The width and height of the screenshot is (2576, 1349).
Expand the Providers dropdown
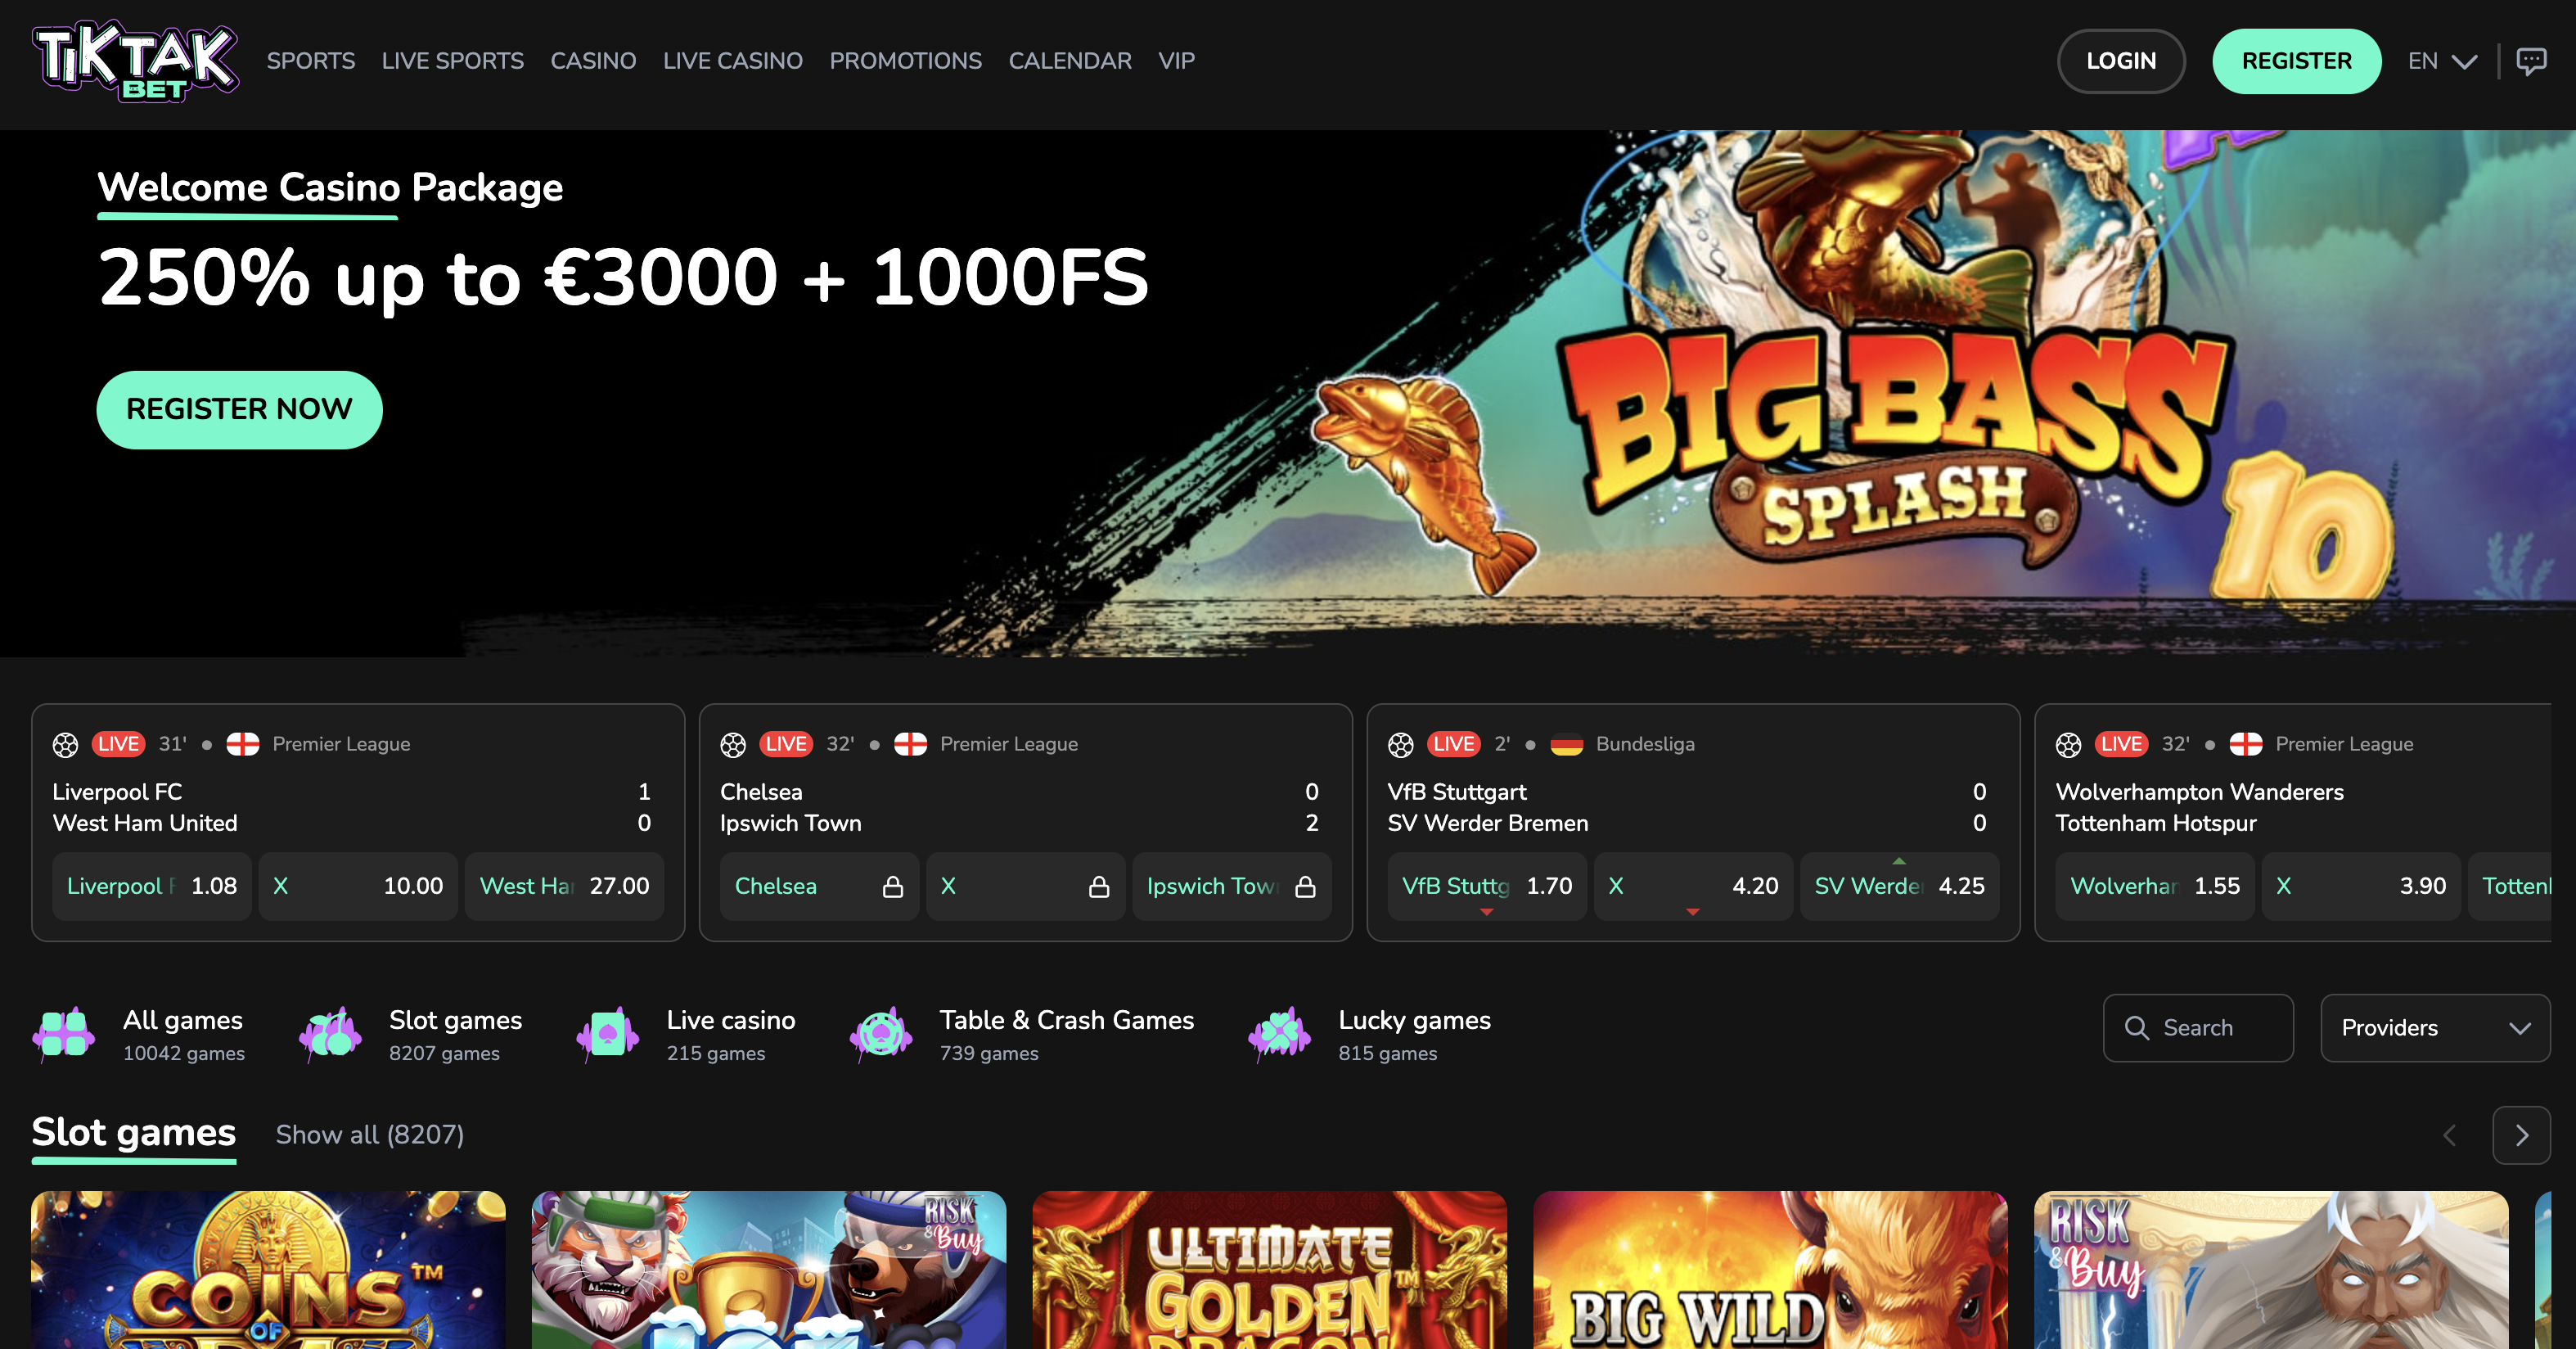click(2435, 1028)
